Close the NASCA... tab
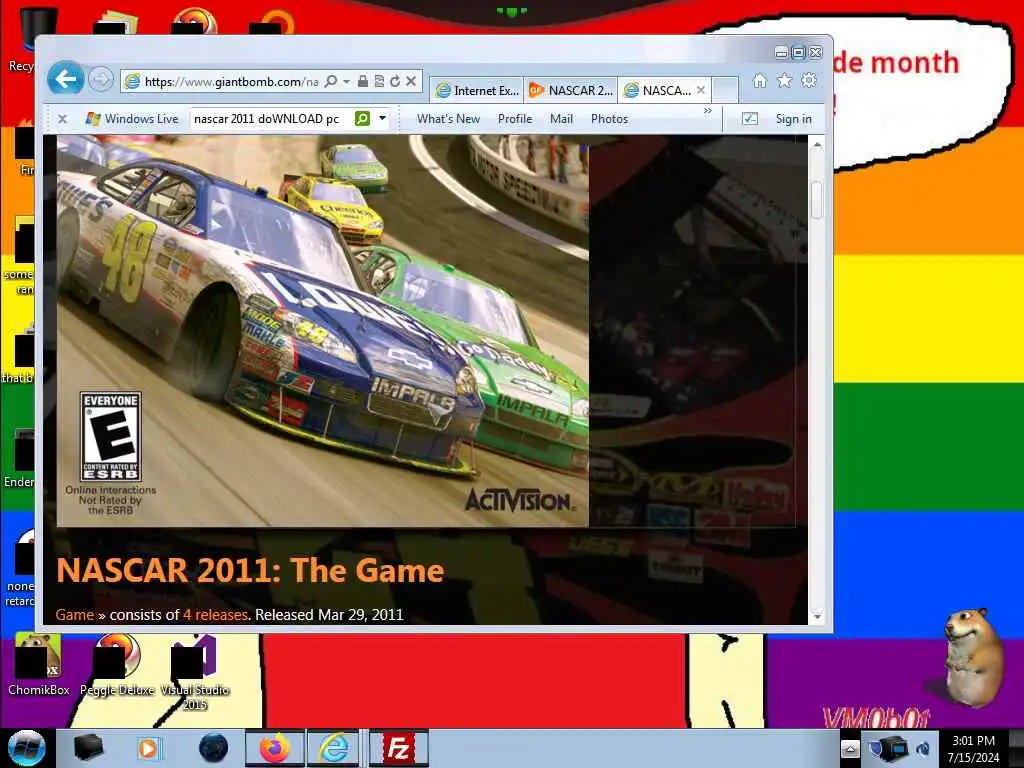The image size is (1024, 768). click(x=701, y=90)
